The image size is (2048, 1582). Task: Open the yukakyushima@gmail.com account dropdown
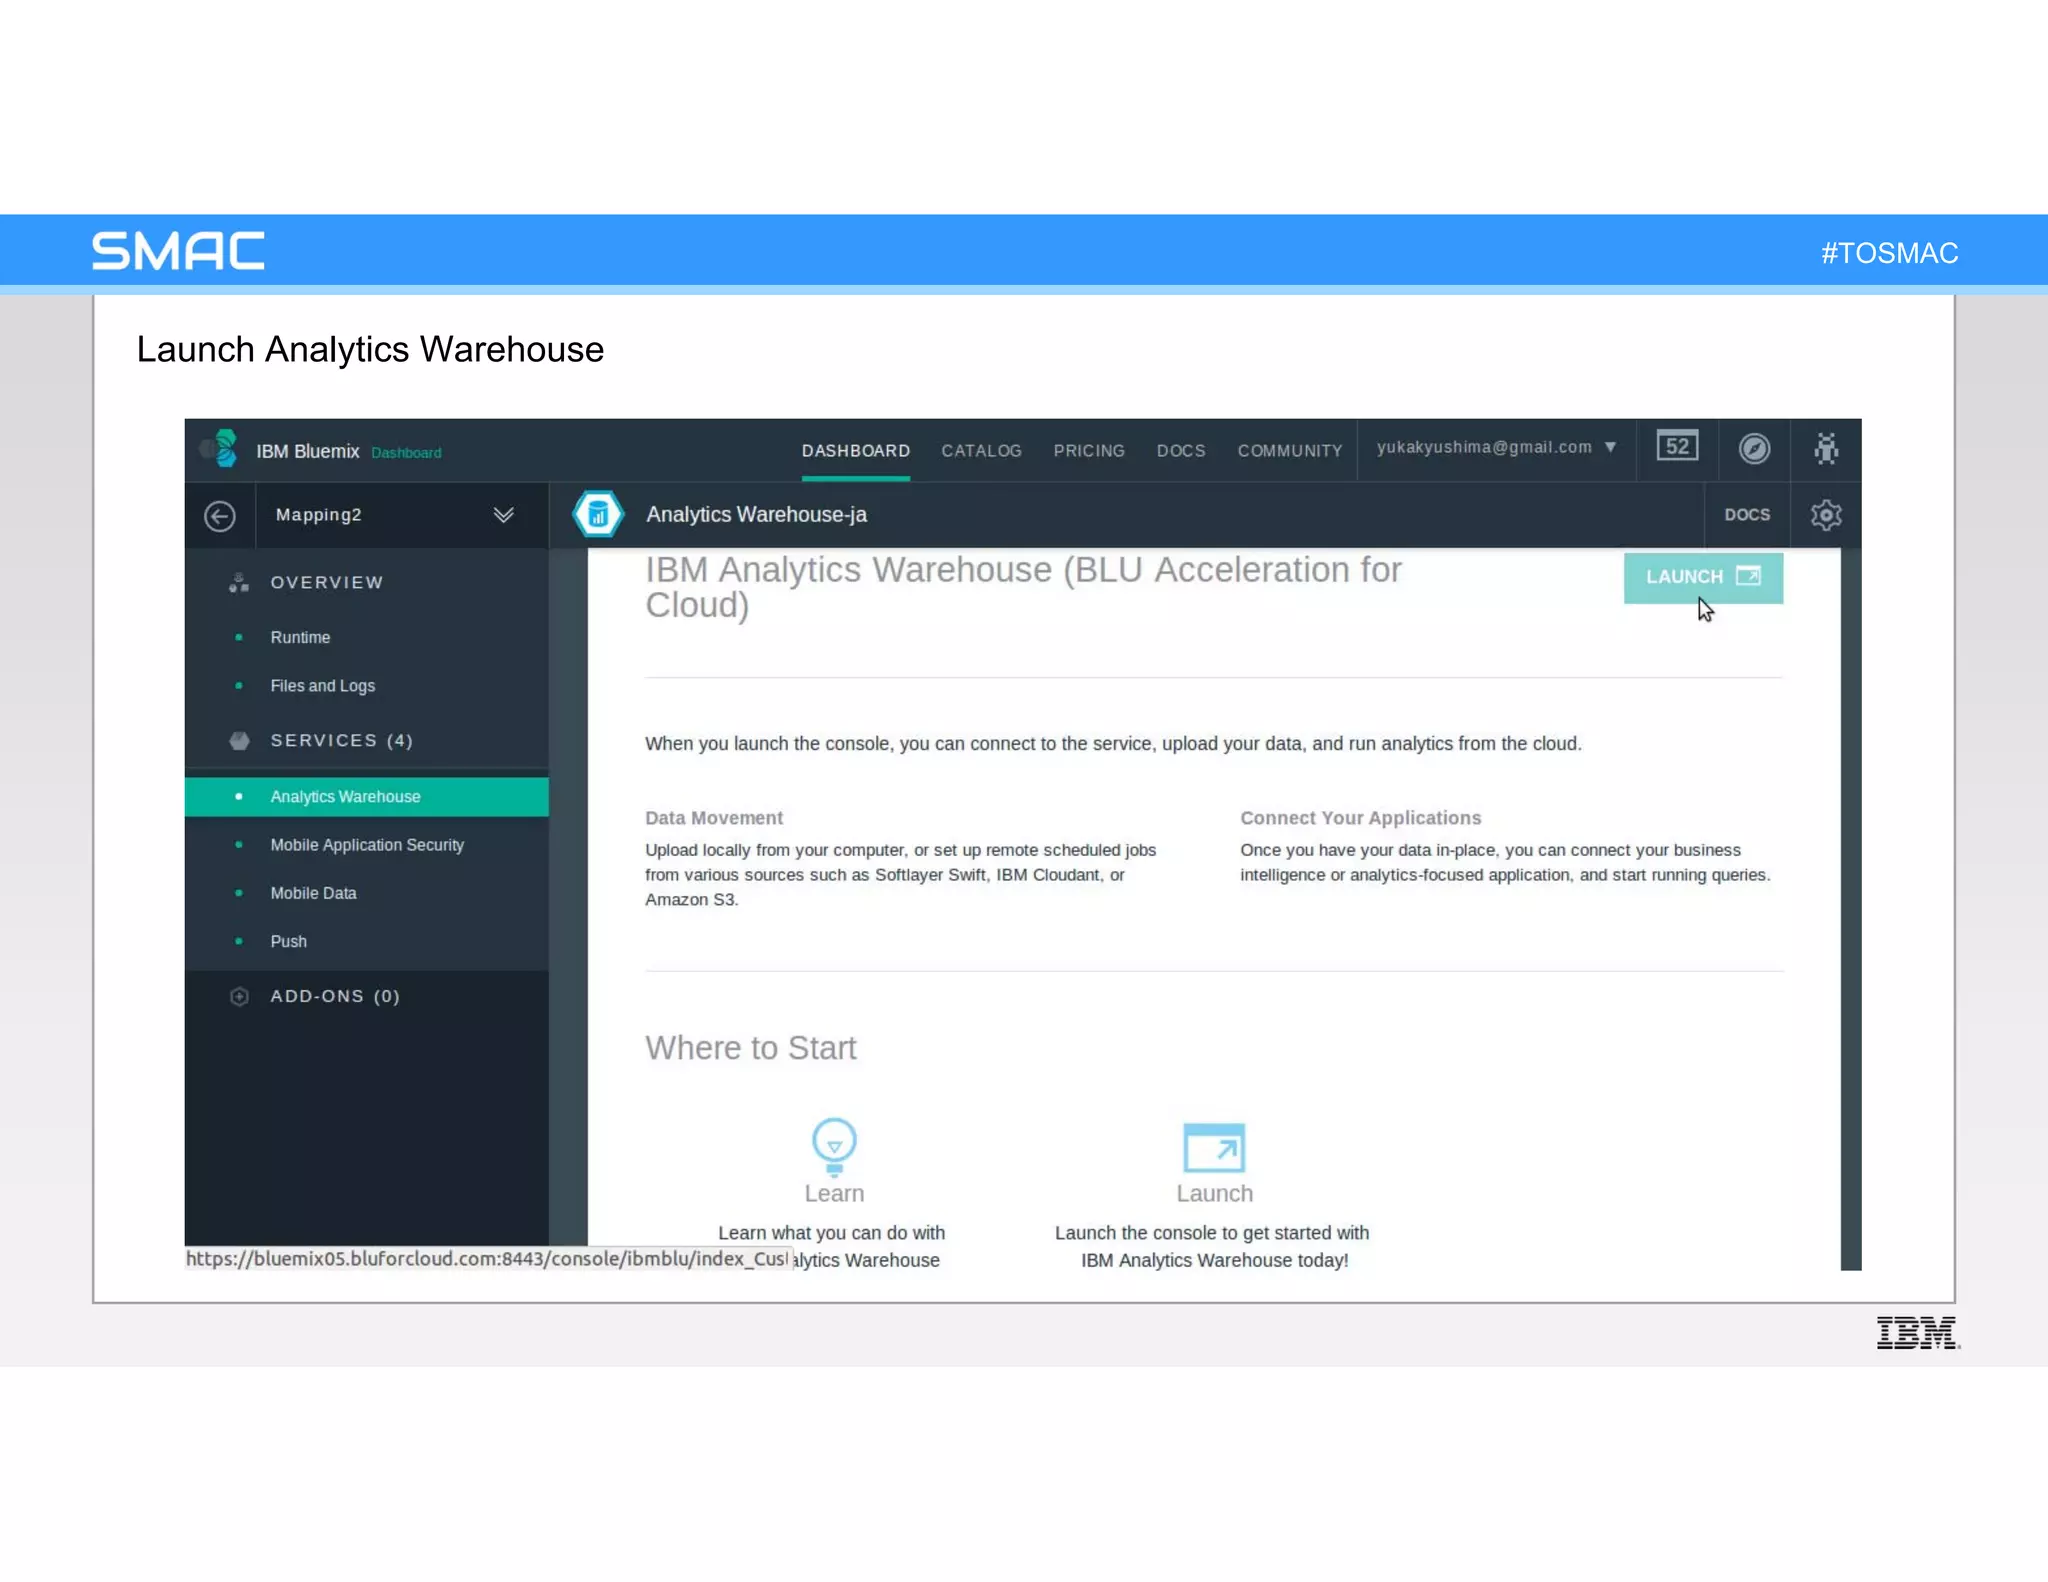pos(1496,447)
